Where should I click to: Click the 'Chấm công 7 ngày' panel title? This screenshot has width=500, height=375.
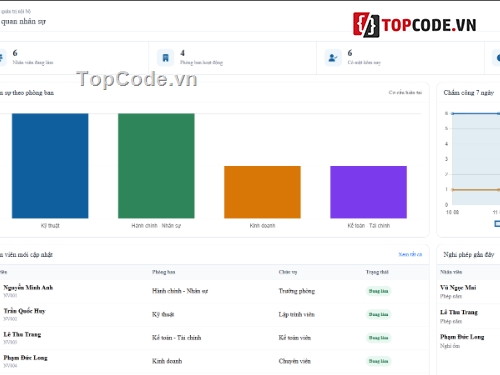(x=468, y=93)
